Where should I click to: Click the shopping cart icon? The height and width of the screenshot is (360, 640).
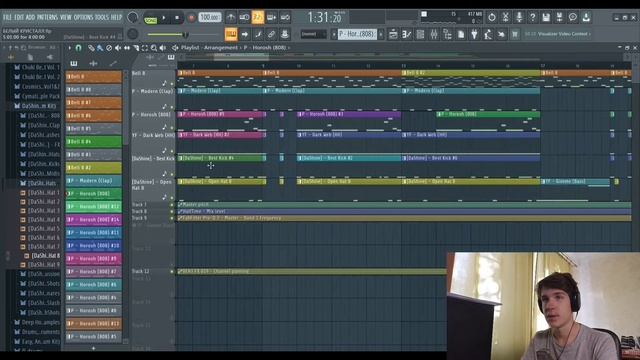coord(515,34)
